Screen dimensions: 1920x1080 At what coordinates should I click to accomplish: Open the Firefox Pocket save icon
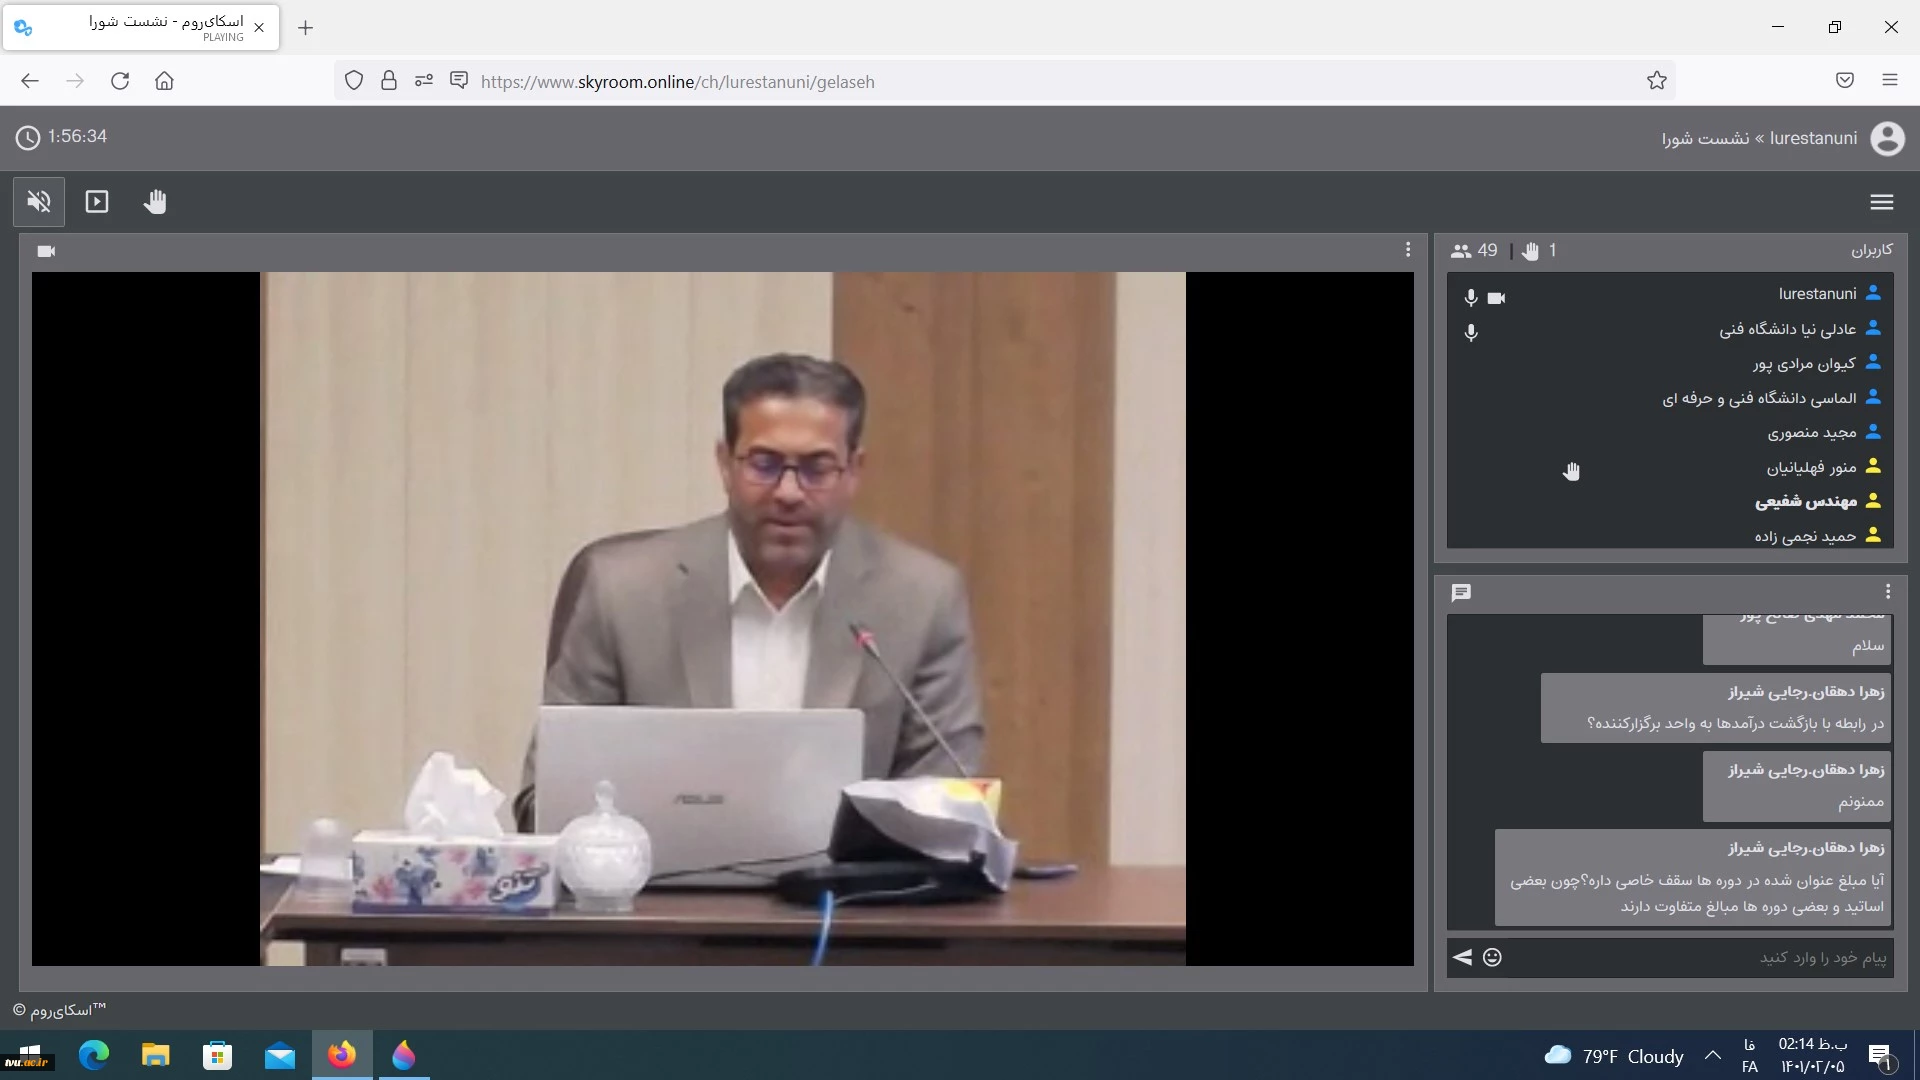coord(1845,81)
